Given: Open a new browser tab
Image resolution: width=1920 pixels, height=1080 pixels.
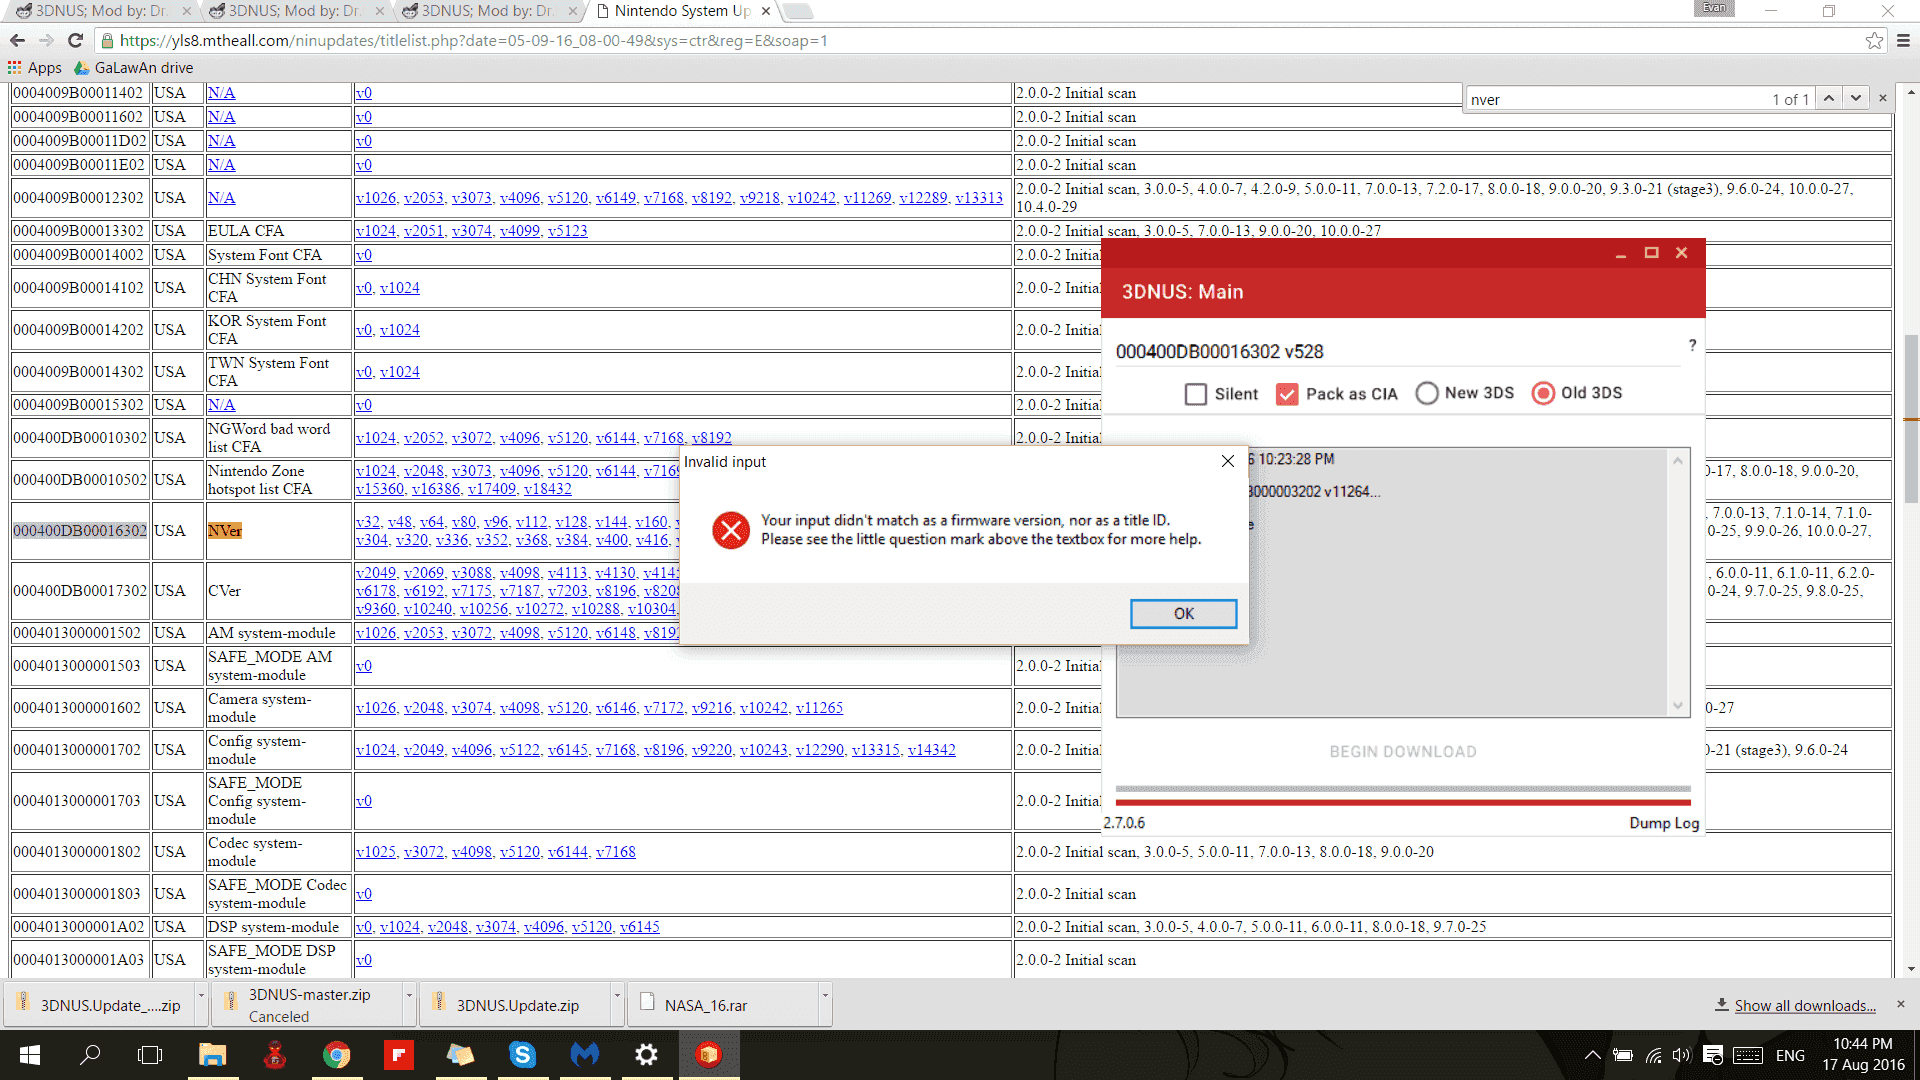Looking at the screenshot, I should [x=798, y=11].
